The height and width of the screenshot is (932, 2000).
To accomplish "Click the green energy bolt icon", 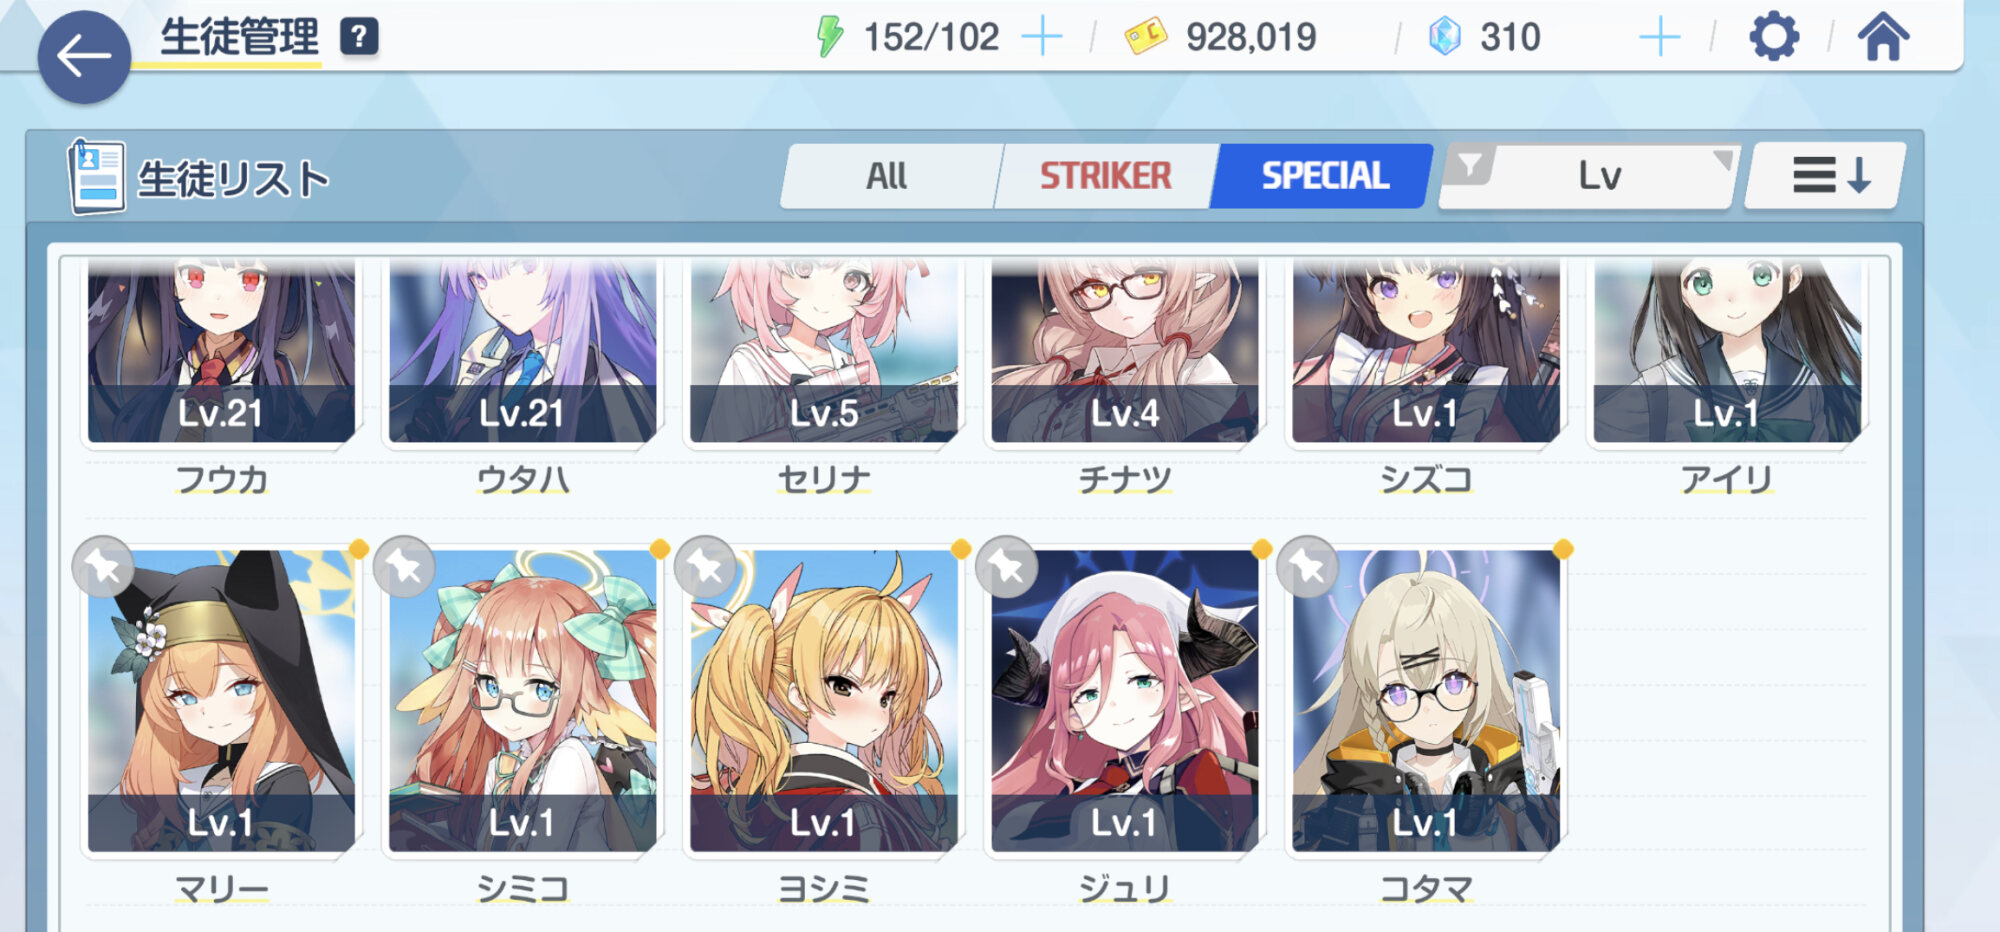I will pos(829,37).
